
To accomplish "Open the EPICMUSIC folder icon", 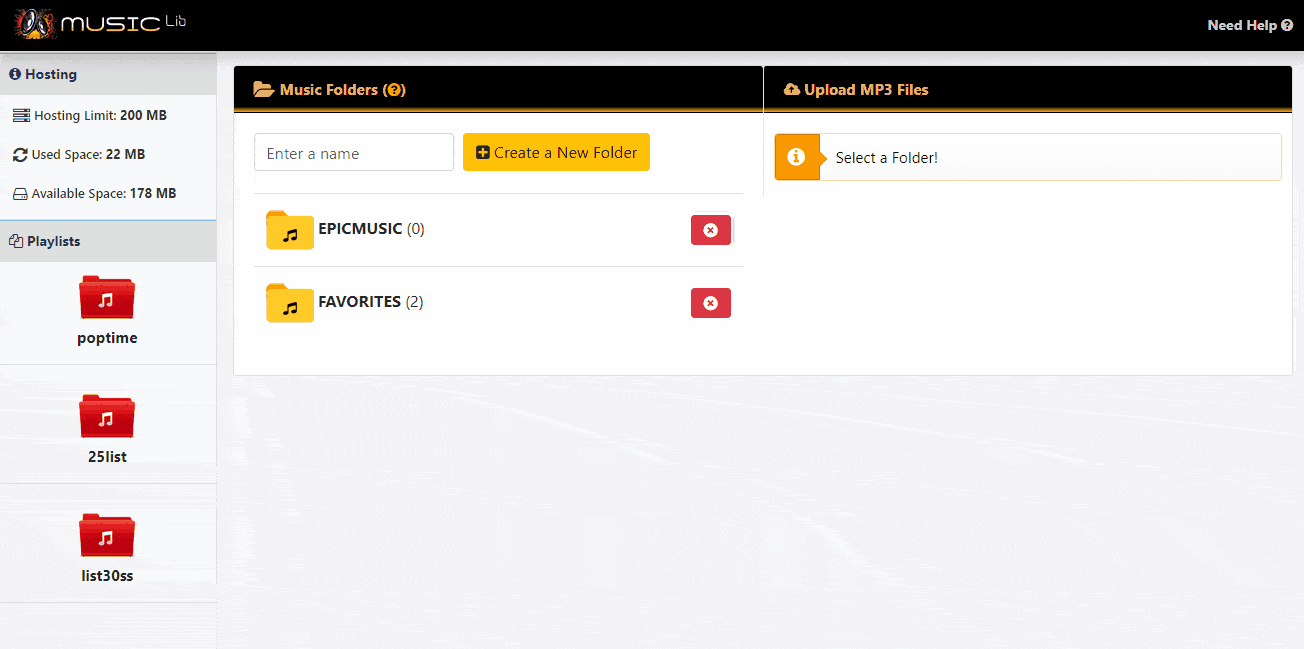I will click(289, 230).
